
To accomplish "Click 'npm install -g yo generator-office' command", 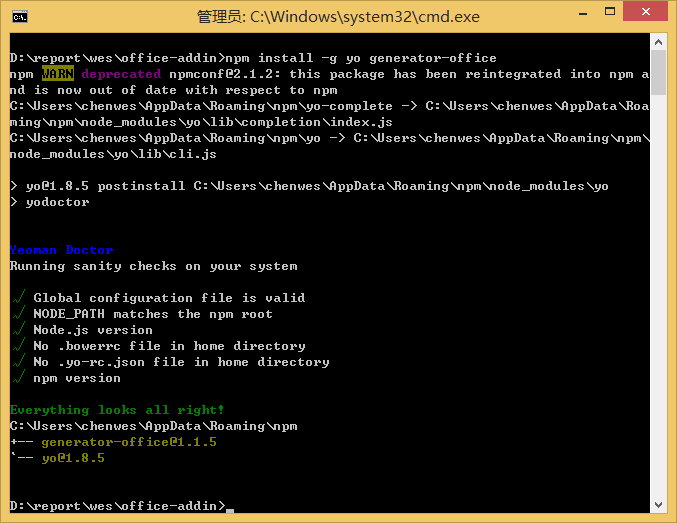I will (361, 58).
